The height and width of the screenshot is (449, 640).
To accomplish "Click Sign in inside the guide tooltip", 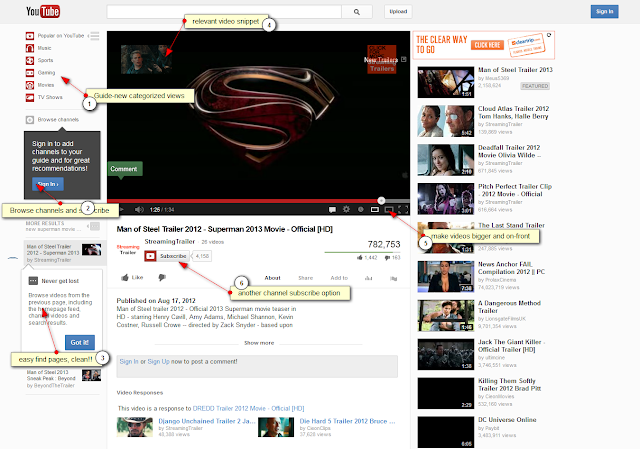I will coord(48,184).
